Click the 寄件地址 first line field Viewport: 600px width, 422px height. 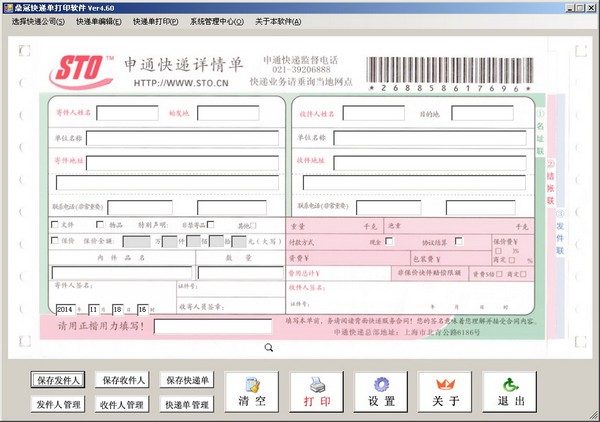click(183, 163)
